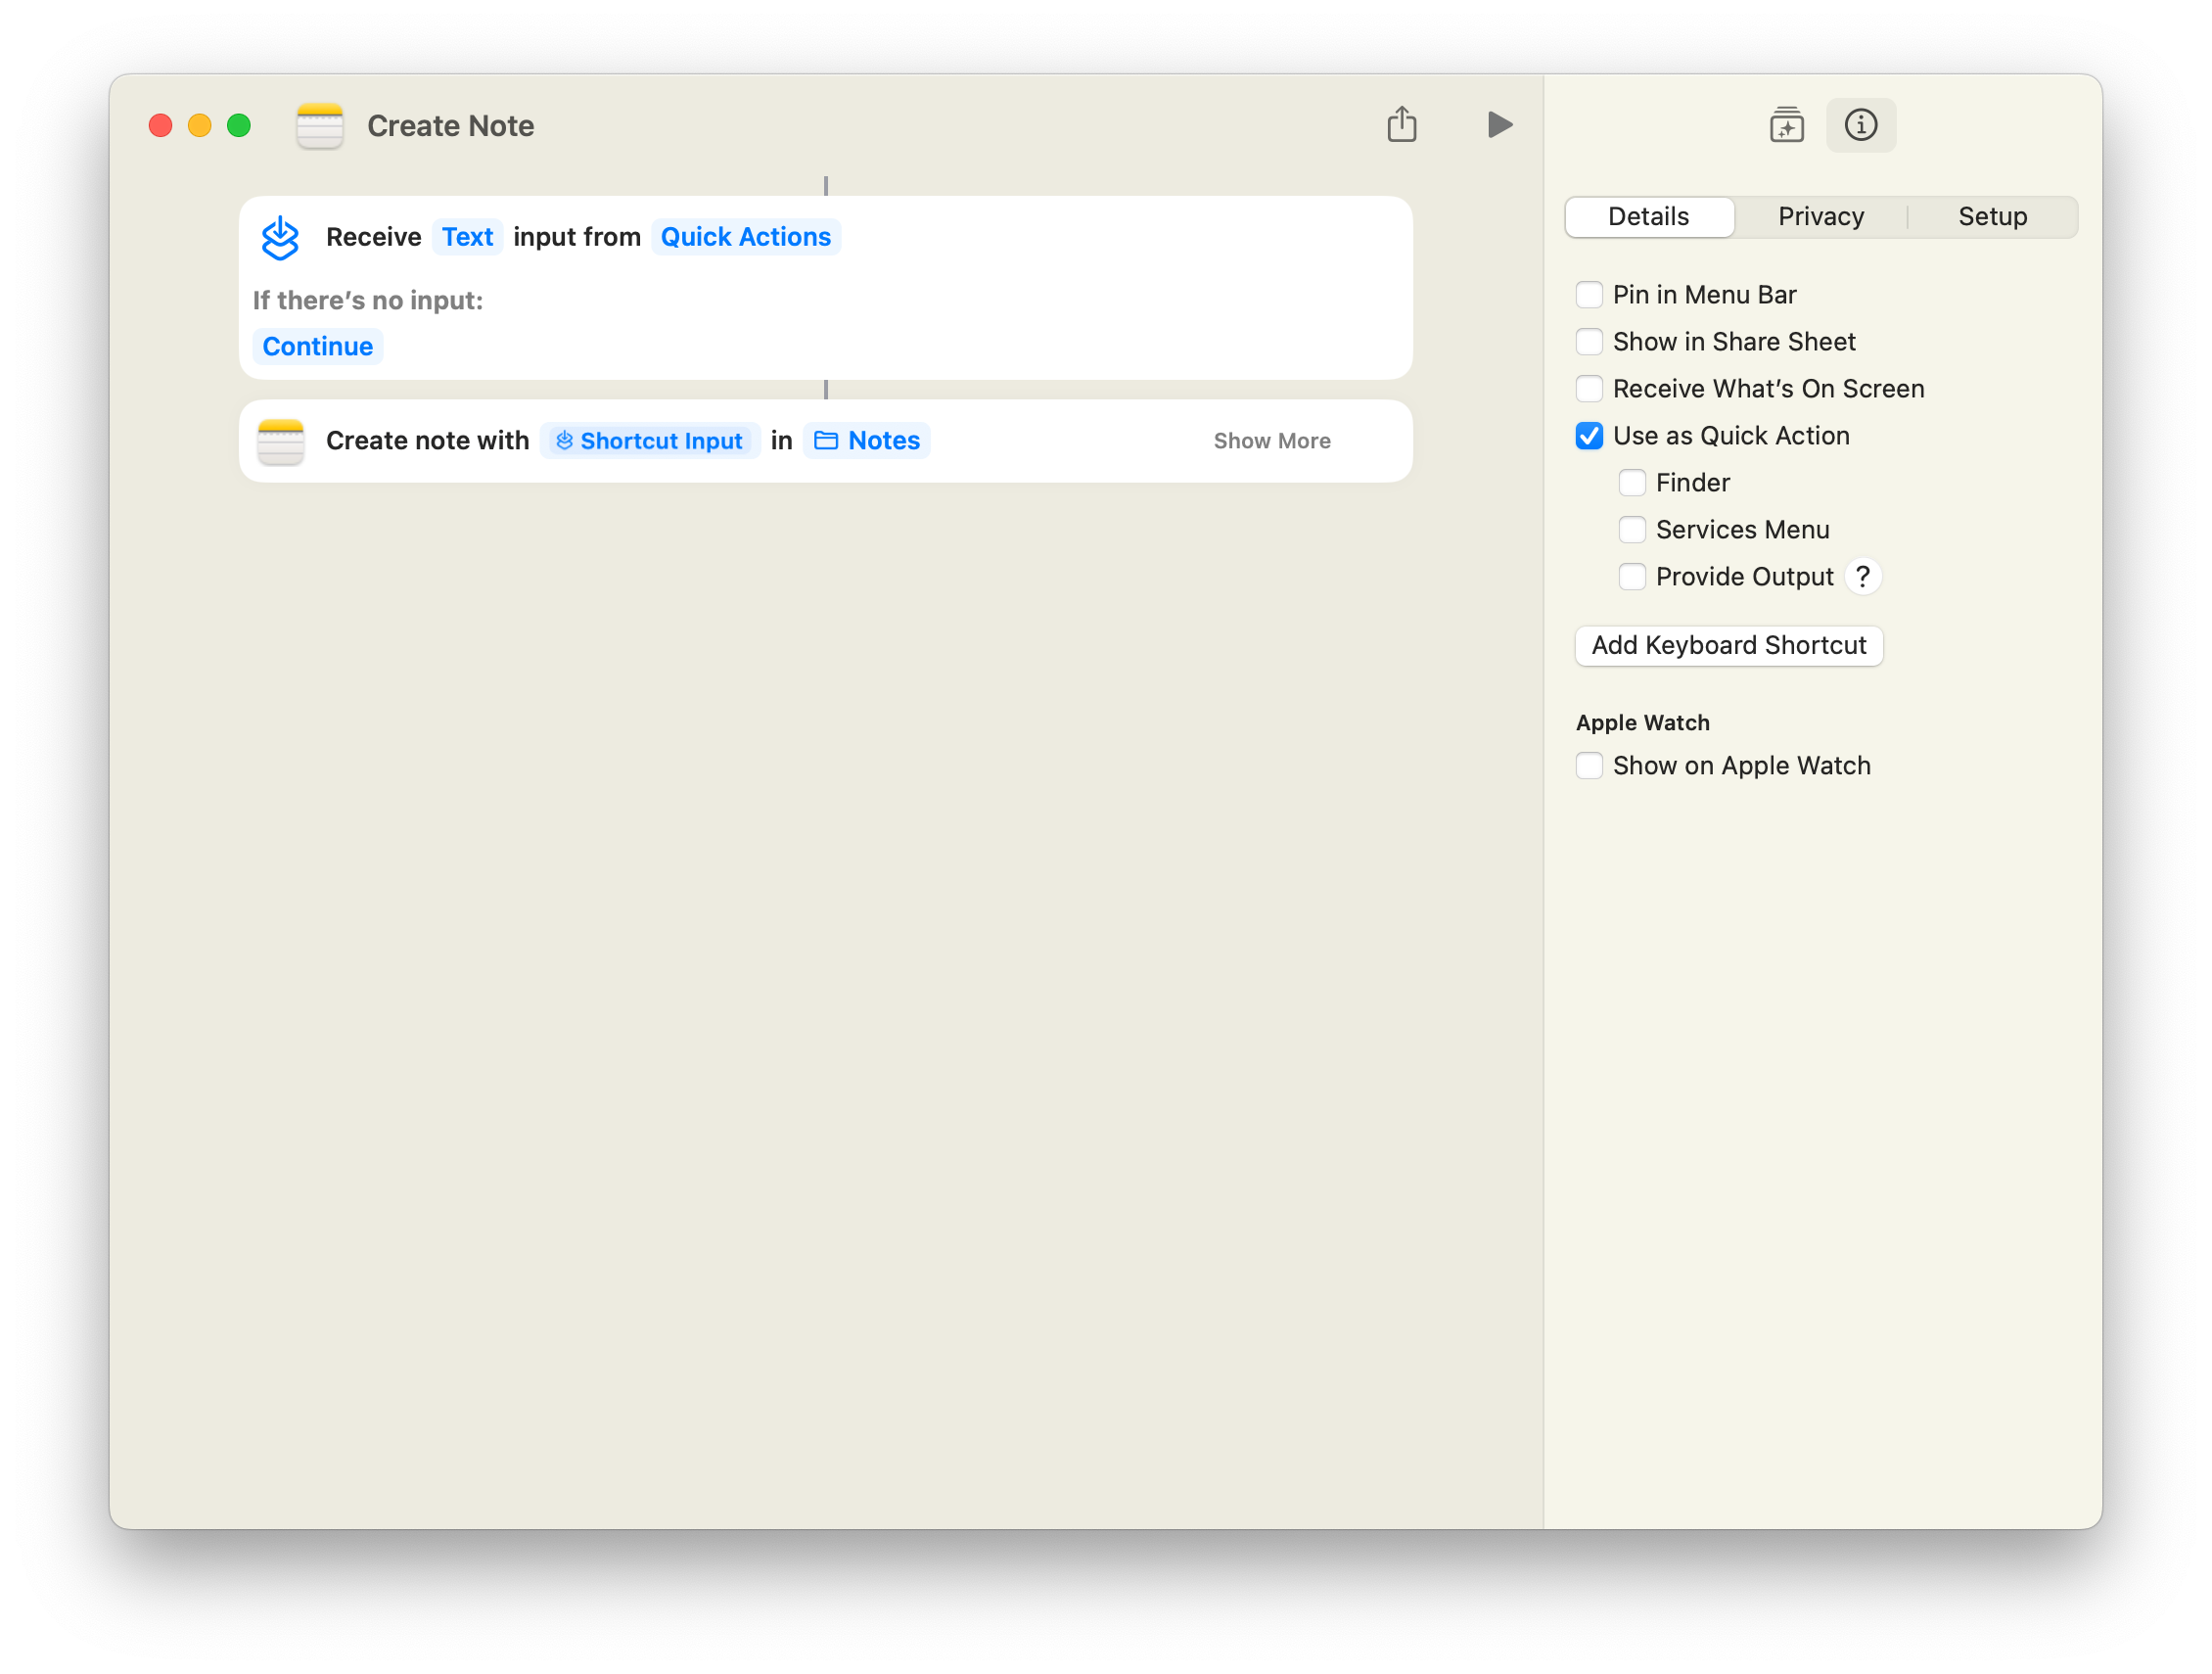
Task: Click the green zoom window button
Action: point(239,125)
